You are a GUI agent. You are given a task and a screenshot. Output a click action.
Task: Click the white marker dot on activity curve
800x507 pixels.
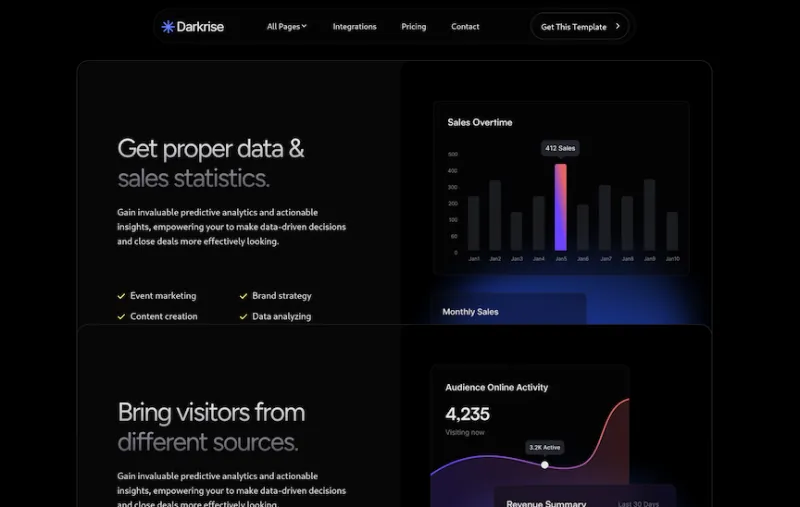(x=545, y=465)
